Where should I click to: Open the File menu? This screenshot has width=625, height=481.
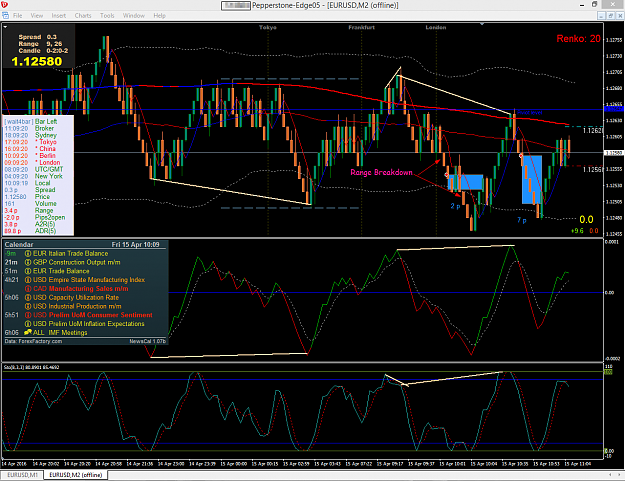pyautogui.click(x=18, y=16)
